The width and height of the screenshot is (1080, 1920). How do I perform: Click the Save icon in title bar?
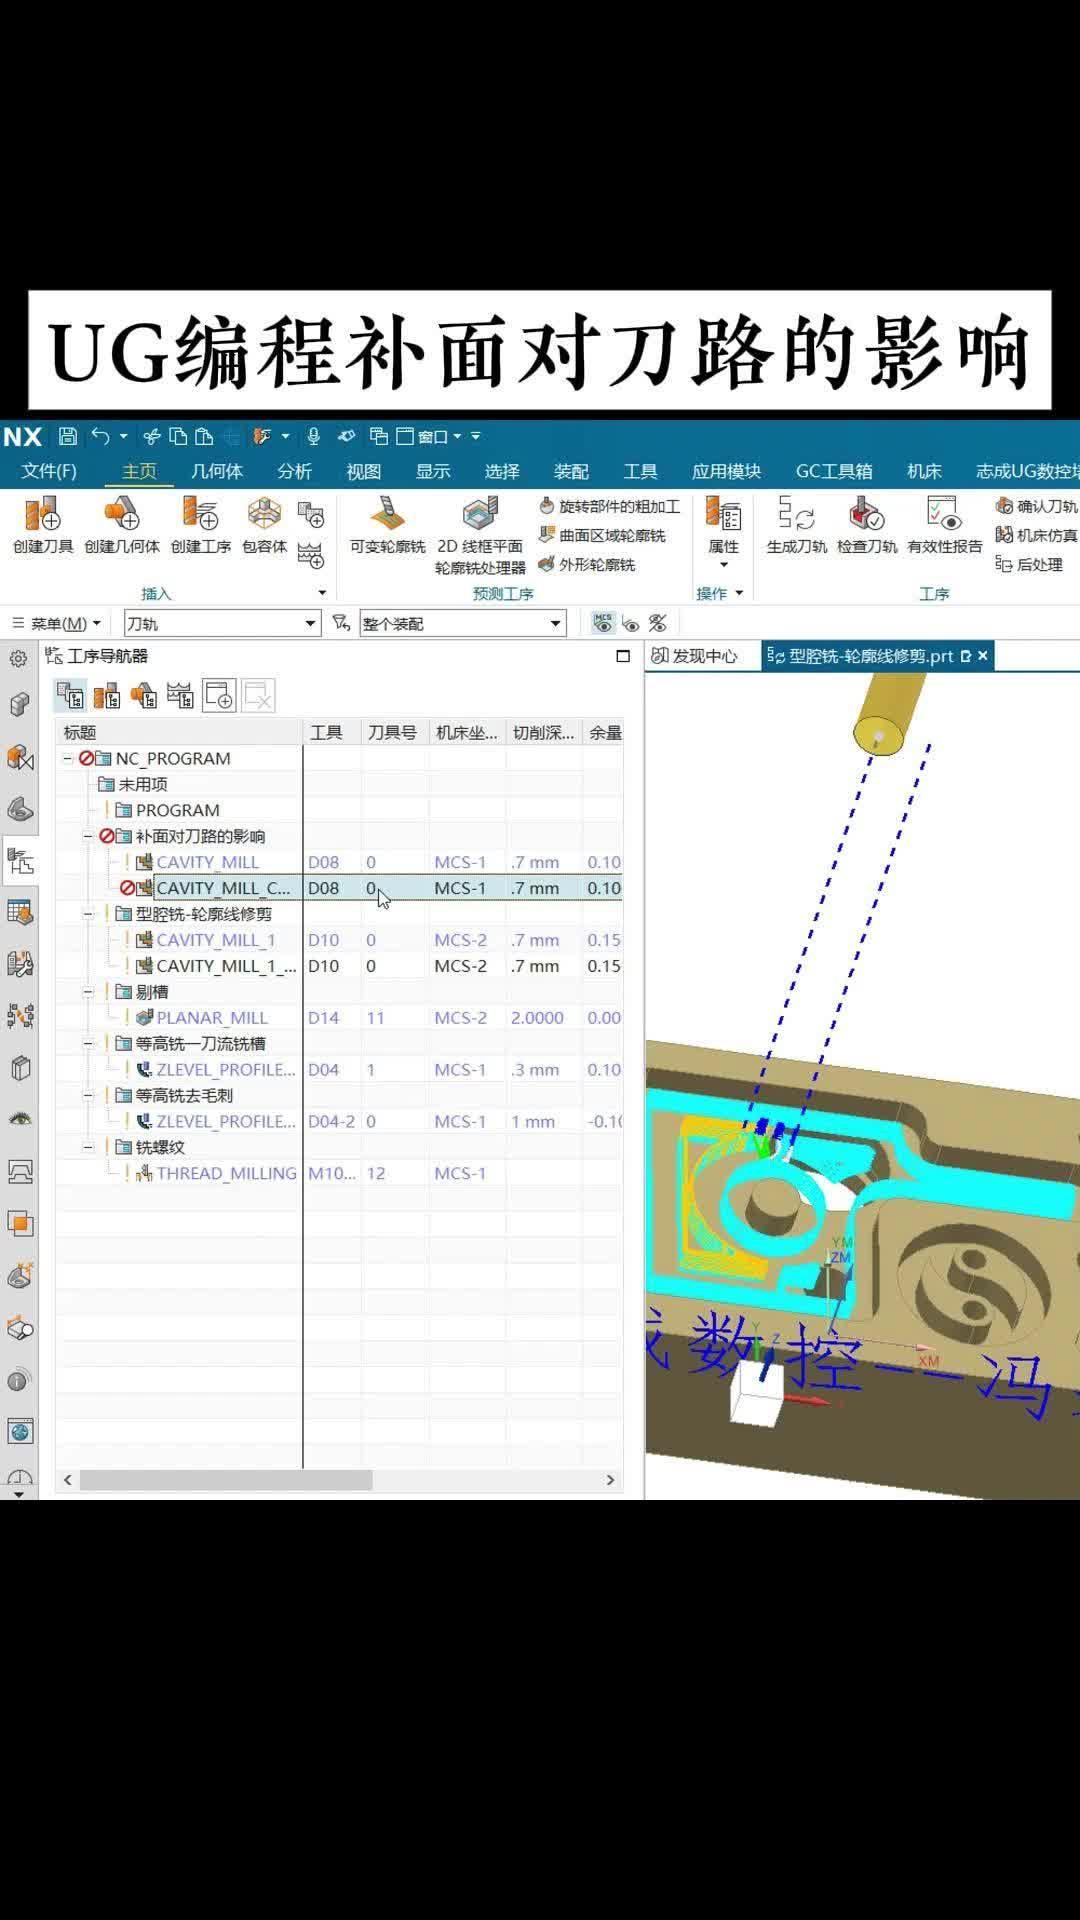point(68,436)
